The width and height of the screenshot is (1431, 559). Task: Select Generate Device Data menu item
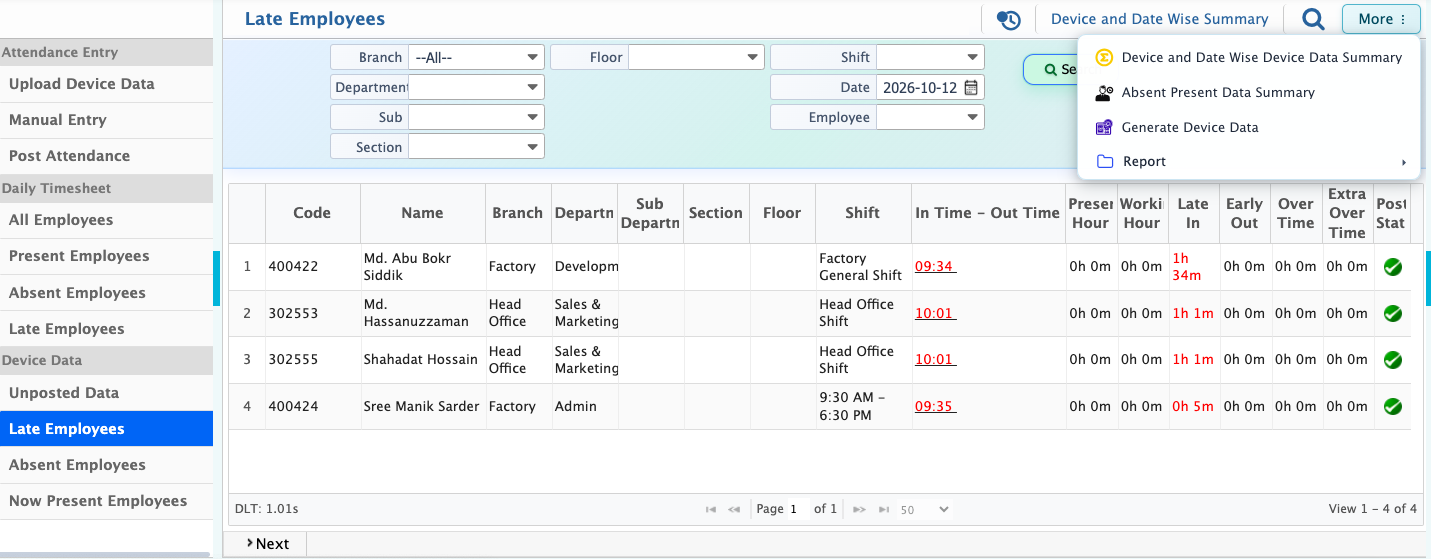[x=1250, y=127]
